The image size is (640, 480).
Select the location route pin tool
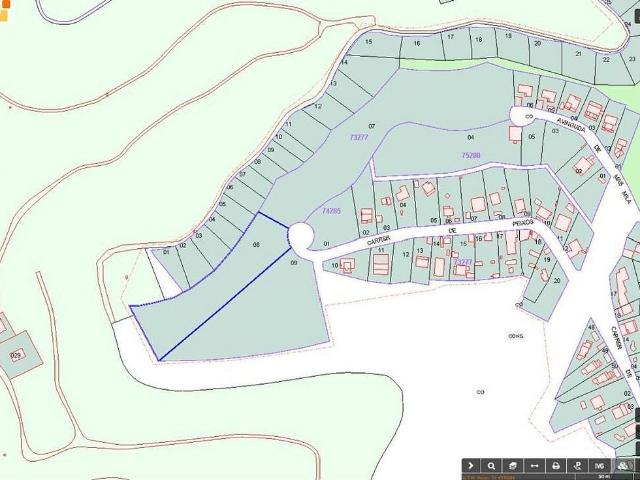tap(577, 465)
